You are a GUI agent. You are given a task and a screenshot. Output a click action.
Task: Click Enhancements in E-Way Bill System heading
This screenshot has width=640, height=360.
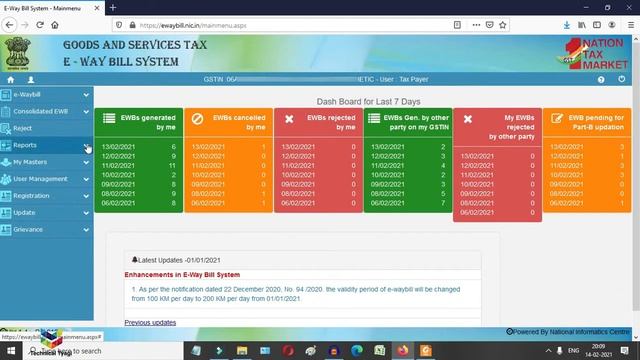click(x=182, y=275)
